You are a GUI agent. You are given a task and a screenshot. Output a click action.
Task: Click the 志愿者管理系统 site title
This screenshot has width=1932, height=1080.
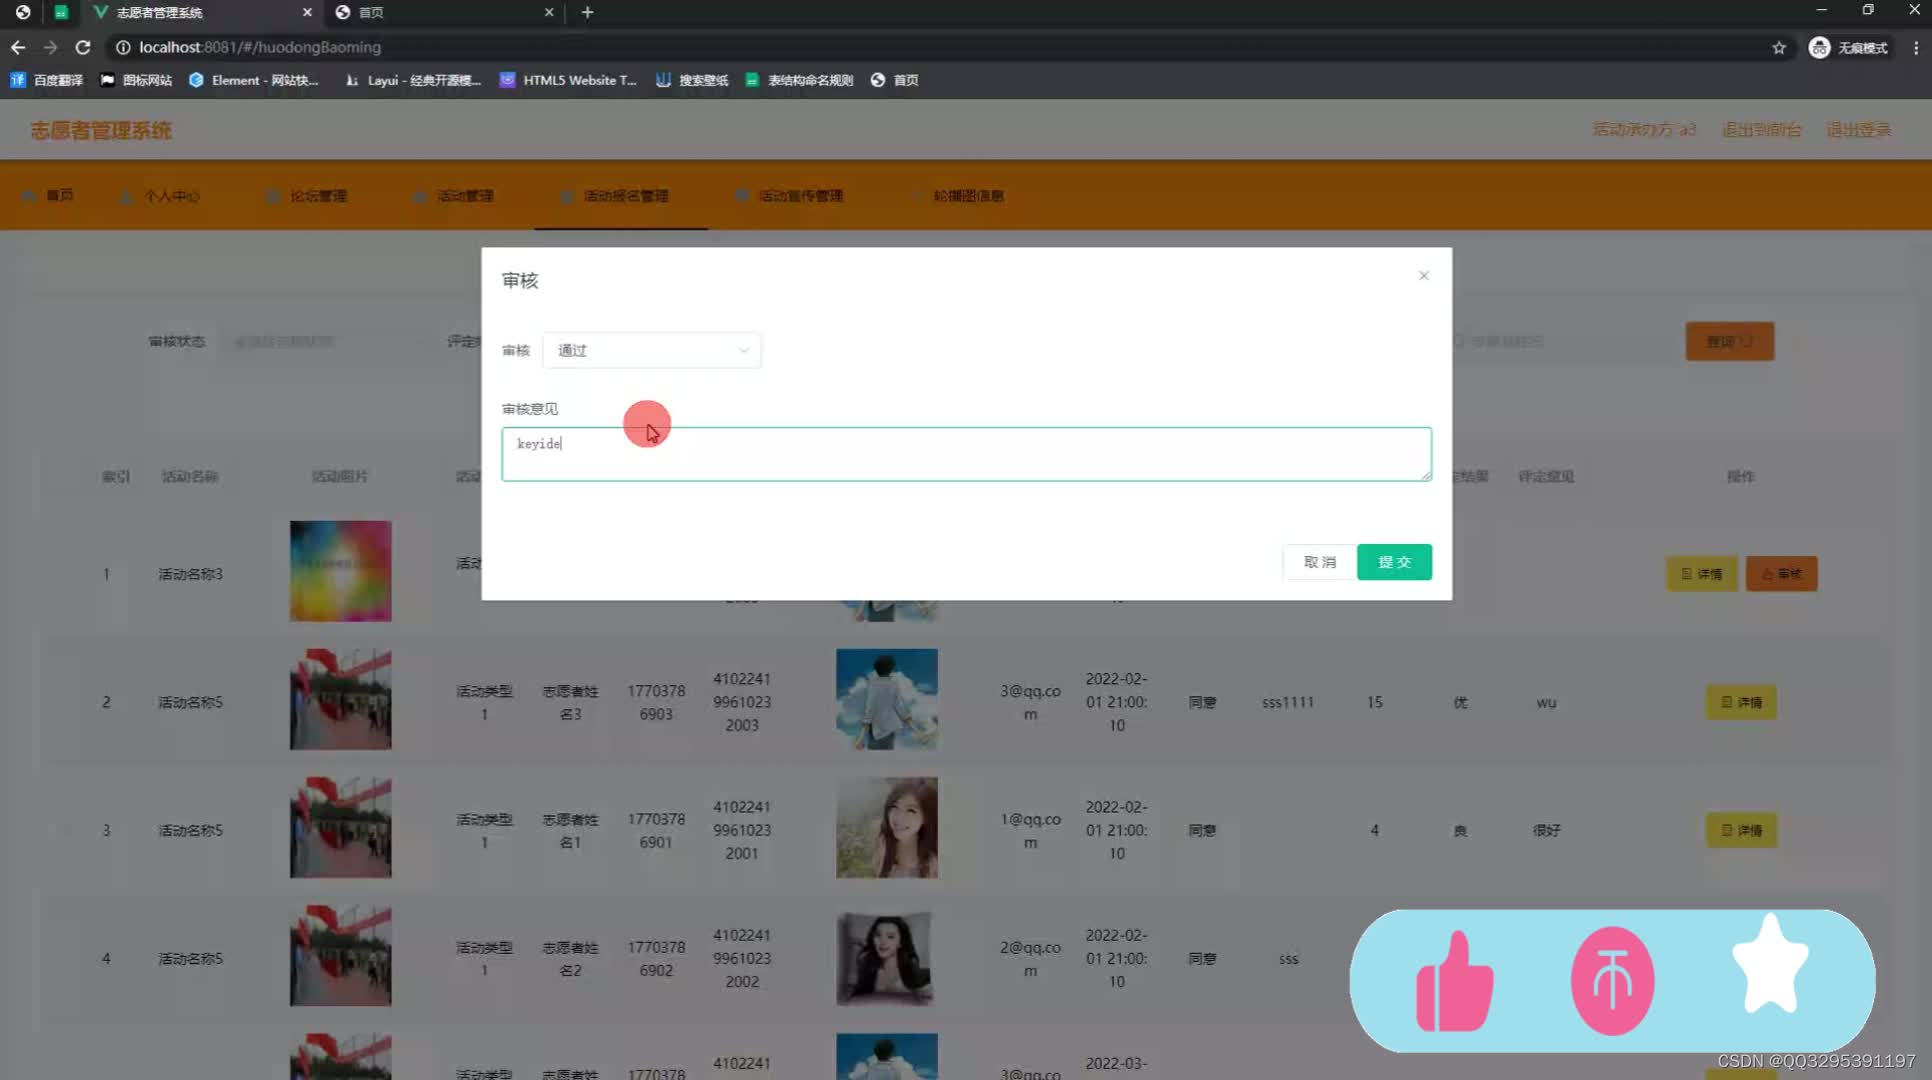click(101, 130)
